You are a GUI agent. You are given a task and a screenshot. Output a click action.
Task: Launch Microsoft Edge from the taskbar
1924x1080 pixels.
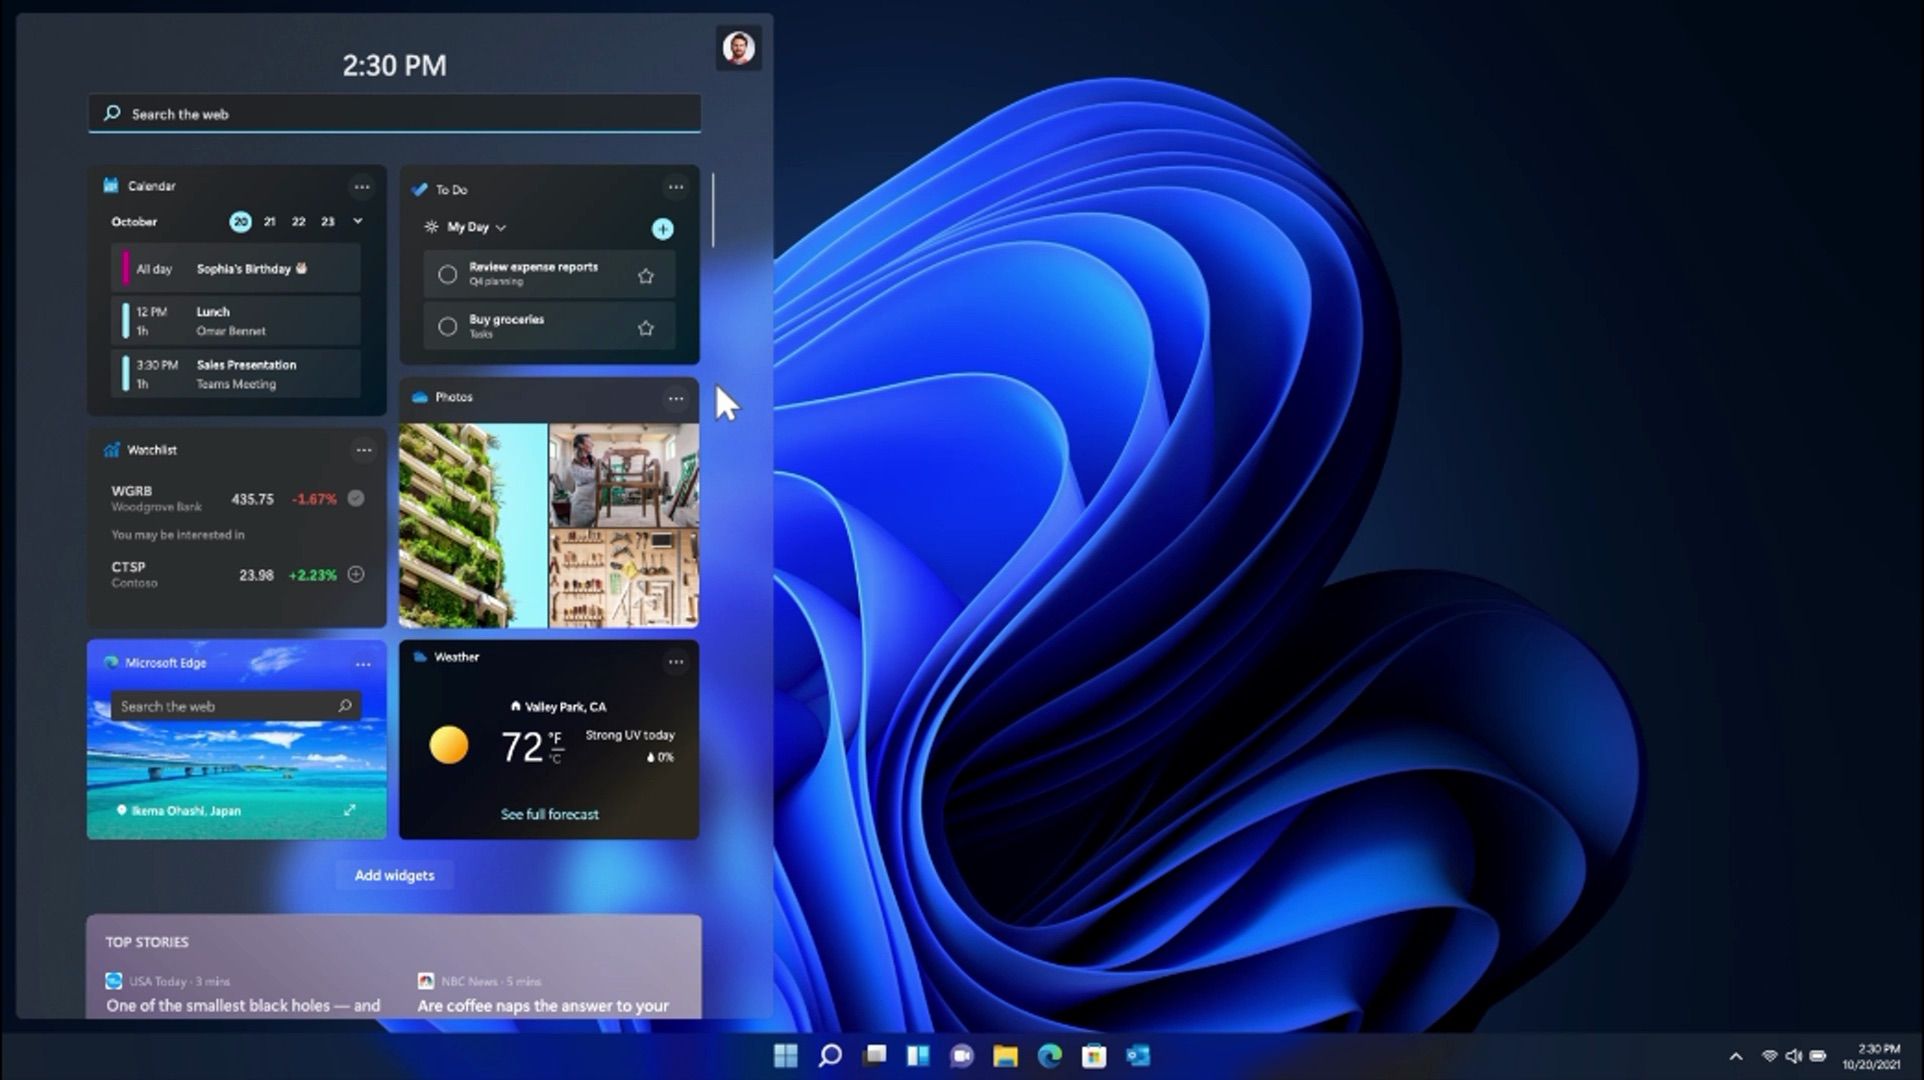tap(1049, 1055)
